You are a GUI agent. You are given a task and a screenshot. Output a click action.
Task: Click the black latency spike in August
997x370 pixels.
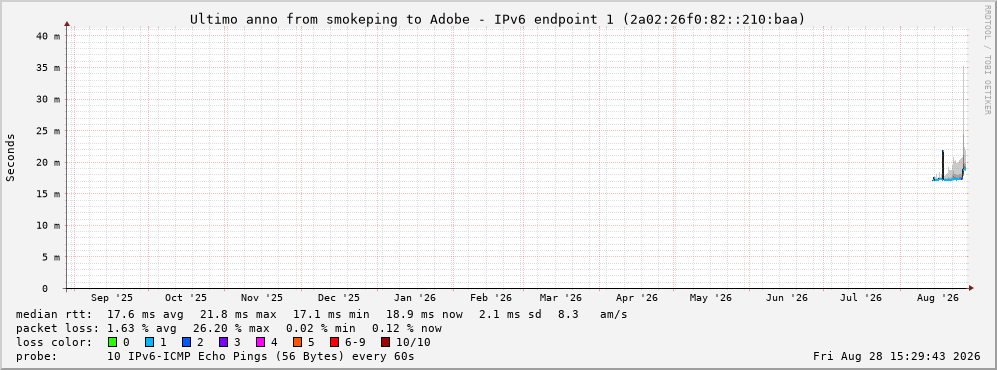(943, 164)
